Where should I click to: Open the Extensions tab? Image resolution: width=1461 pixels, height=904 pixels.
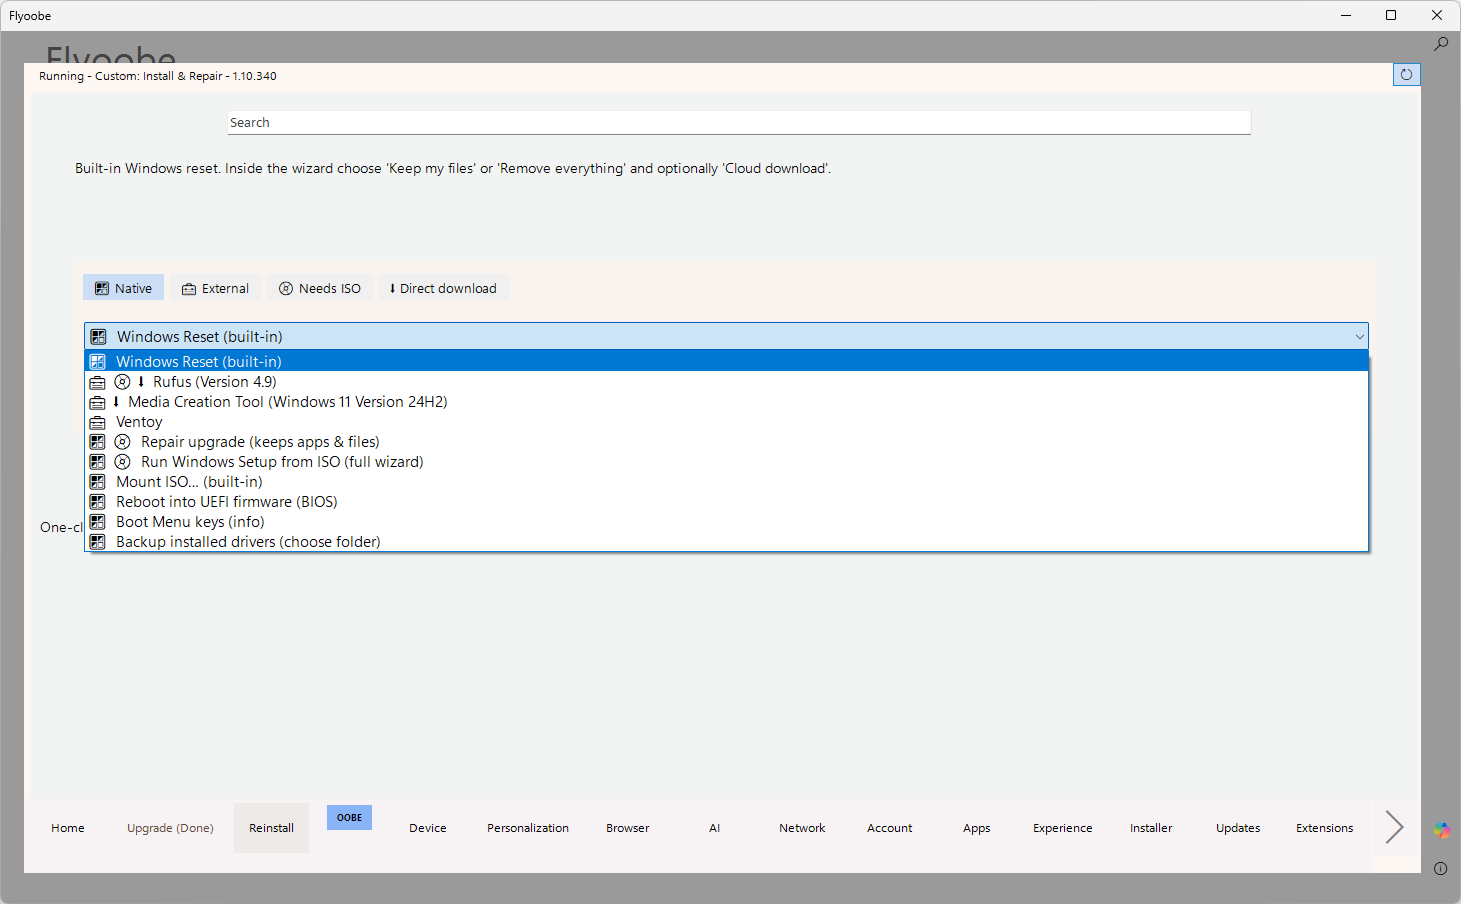point(1325,828)
